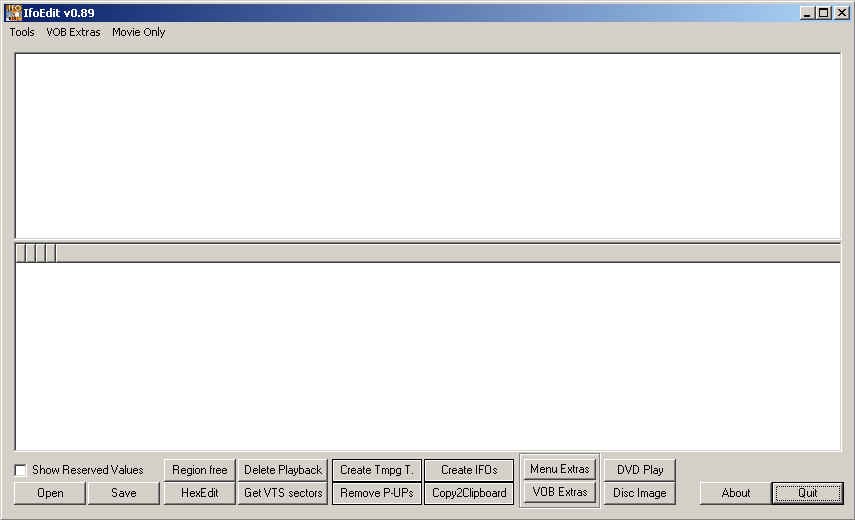
Task: Open the VOB Extras menu
Action: pos(73,32)
